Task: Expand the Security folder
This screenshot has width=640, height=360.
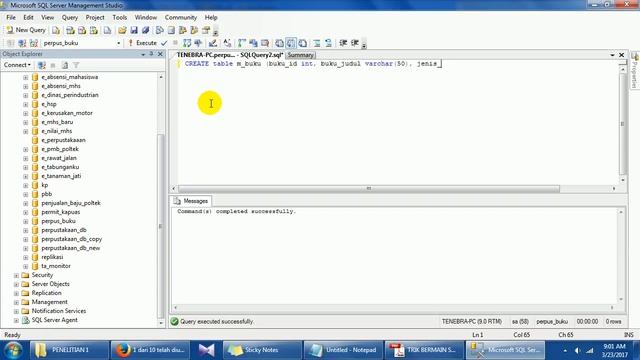Action: tap(16, 276)
